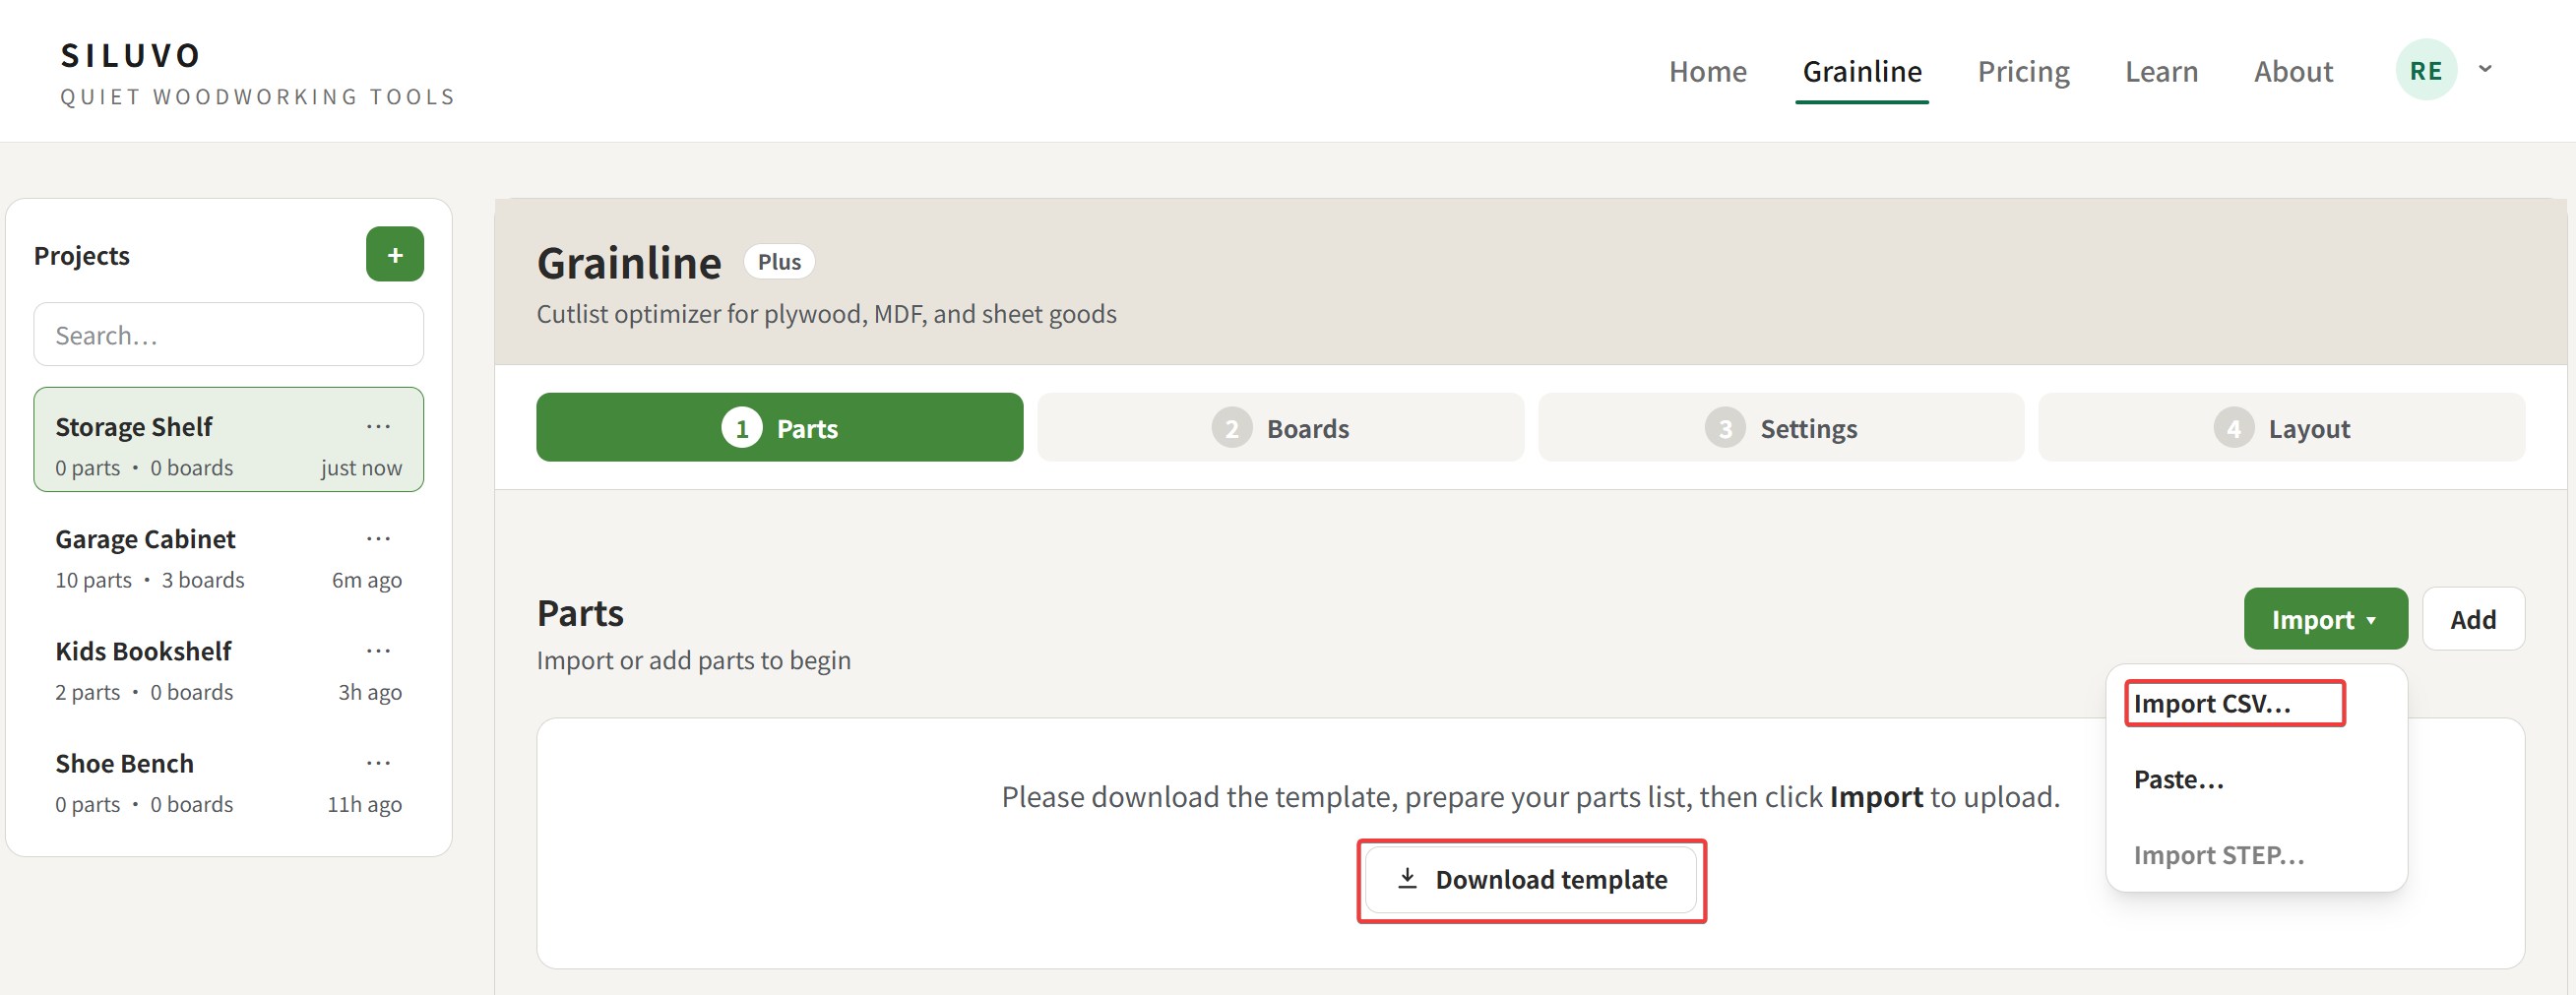2576x995 pixels.
Task: Open the Shoe Bench options menu
Action: click(379, 762)
